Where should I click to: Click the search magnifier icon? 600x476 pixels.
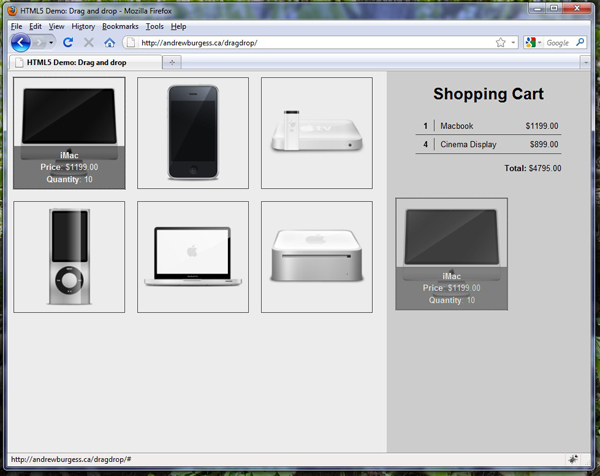580,42
